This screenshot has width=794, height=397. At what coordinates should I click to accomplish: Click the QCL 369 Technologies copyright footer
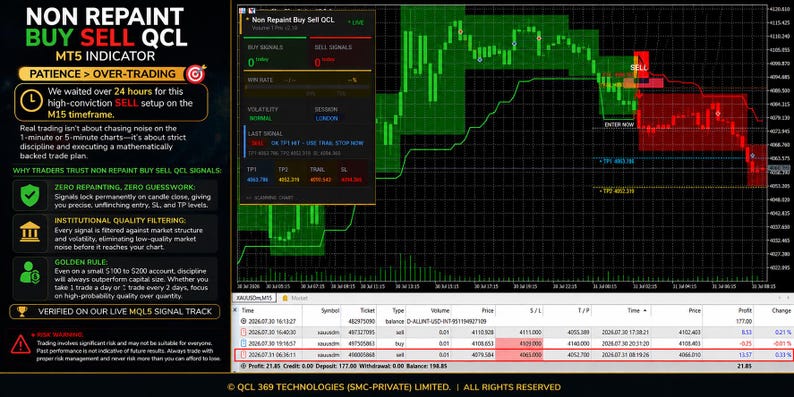(x=394, y=387)
